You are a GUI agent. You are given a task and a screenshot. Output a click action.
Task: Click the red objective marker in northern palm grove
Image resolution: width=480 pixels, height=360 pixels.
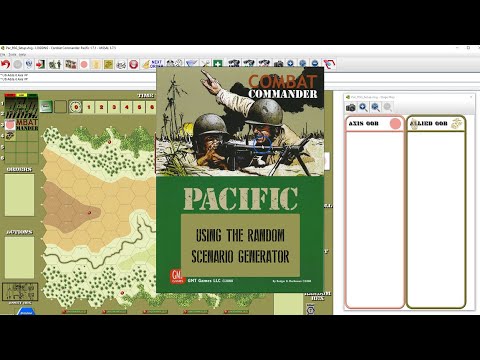click(109, 142)
